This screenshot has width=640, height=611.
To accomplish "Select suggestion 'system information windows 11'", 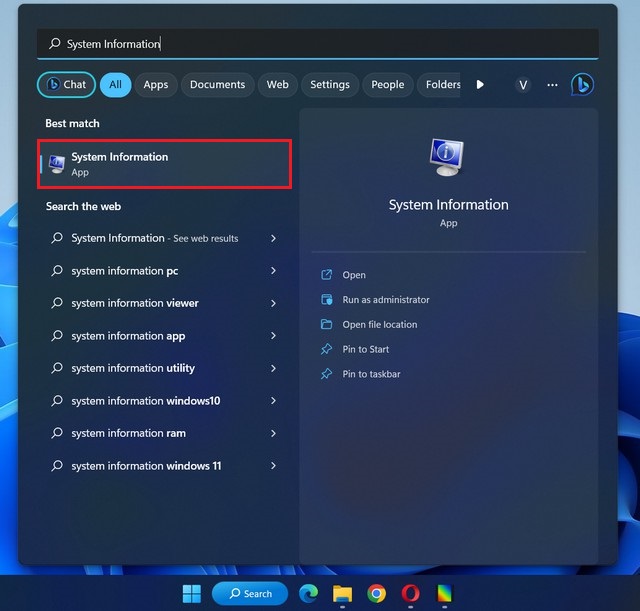I will pos(164,466).
